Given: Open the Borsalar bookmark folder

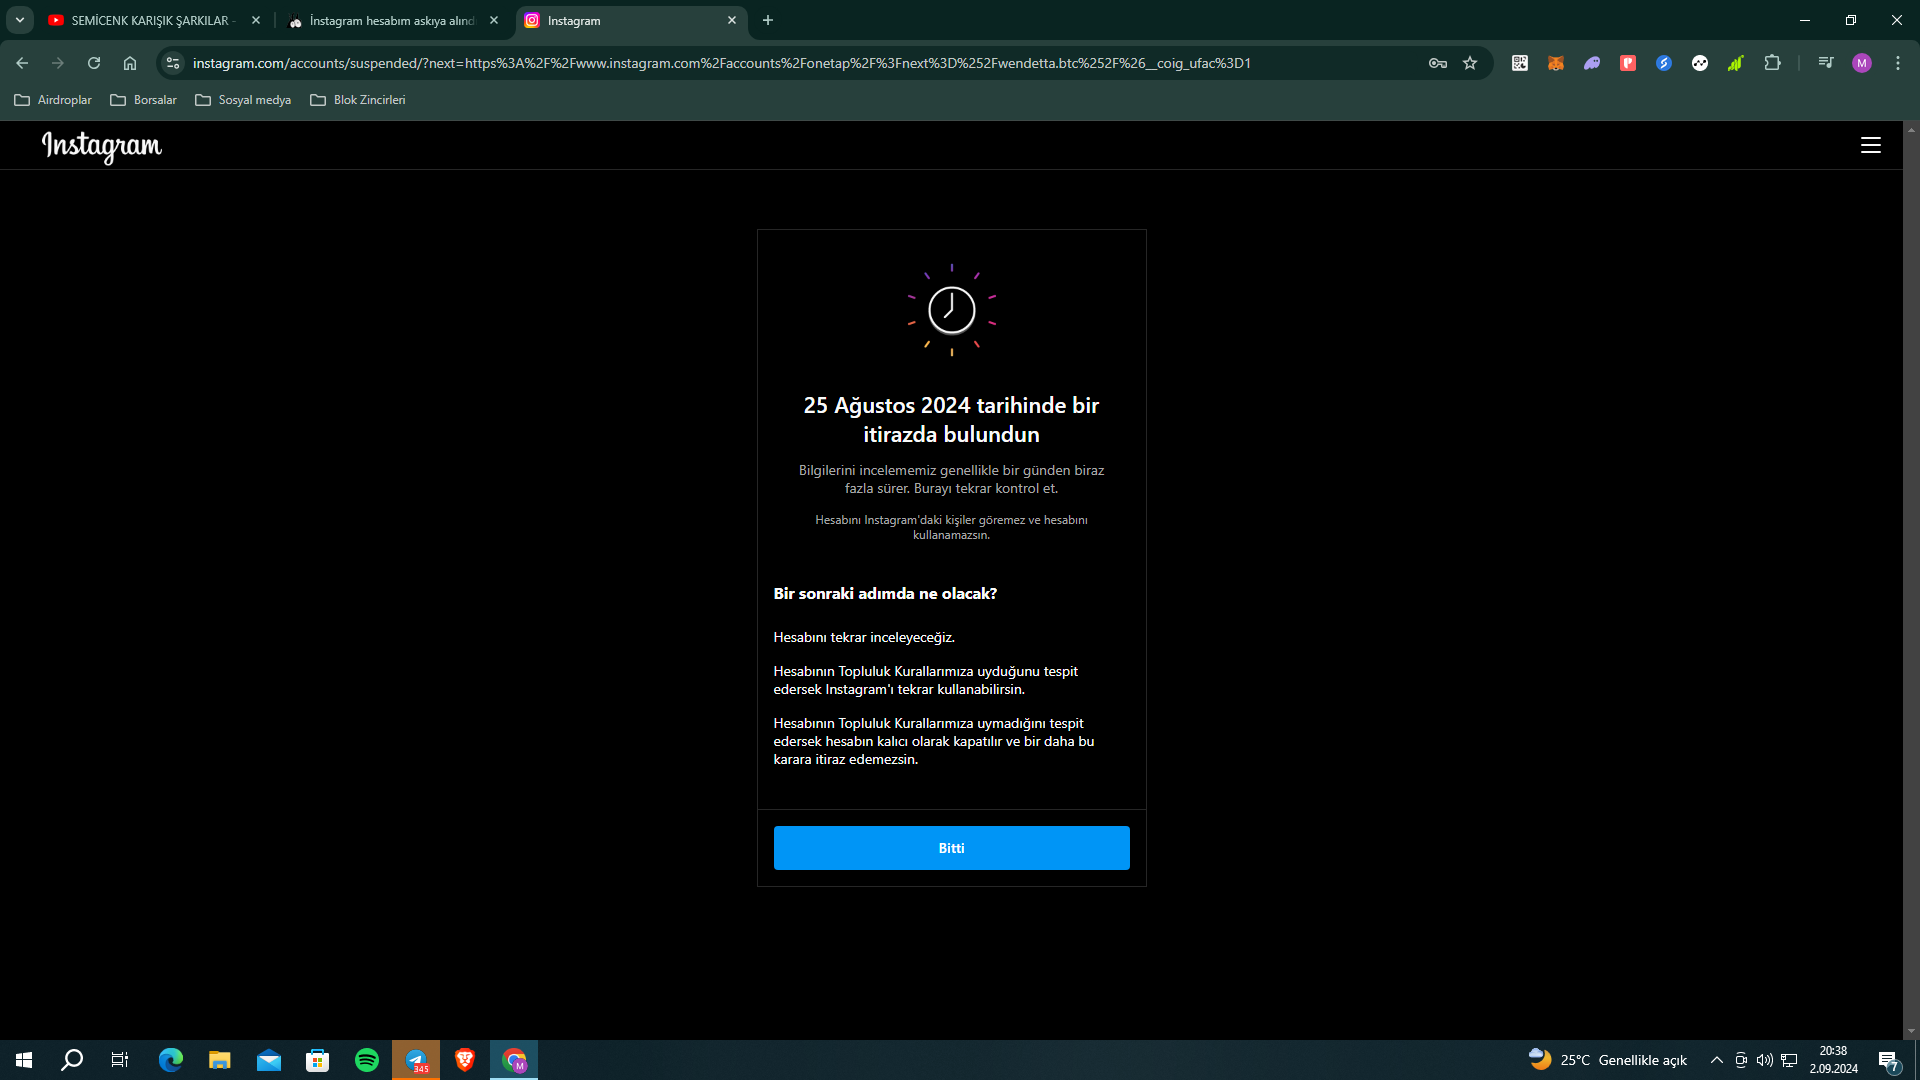Looking at the screenshot, I should click(x=143, y=100).
